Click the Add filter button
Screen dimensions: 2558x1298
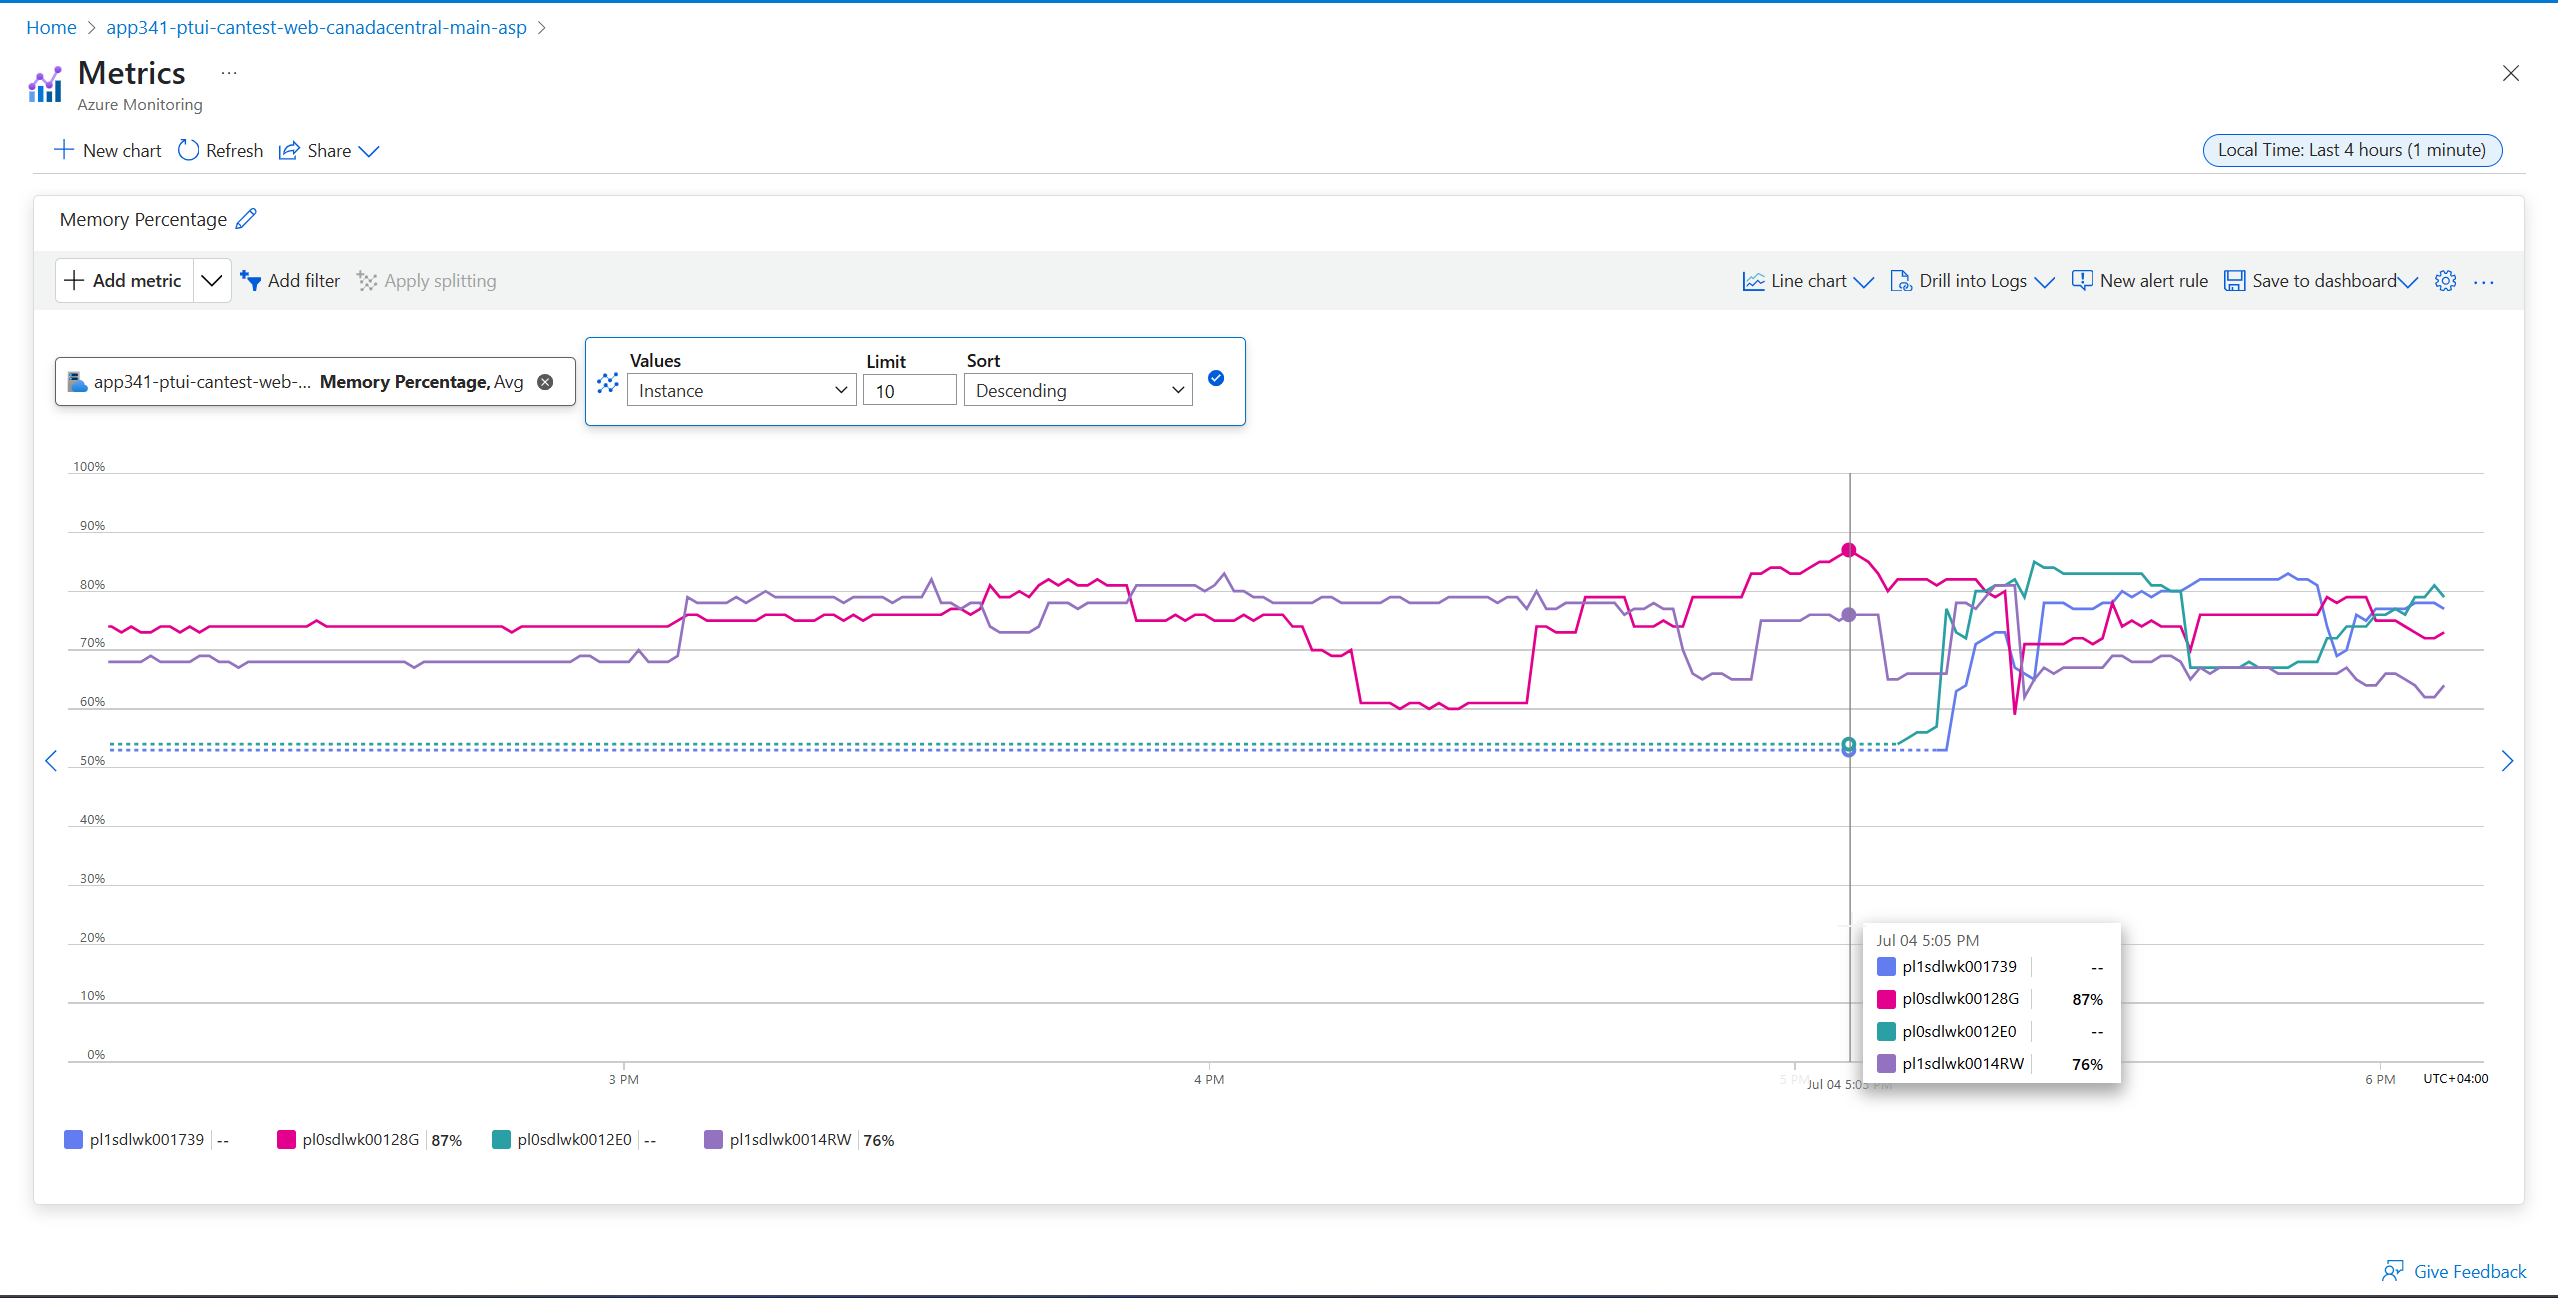(290, 281)
